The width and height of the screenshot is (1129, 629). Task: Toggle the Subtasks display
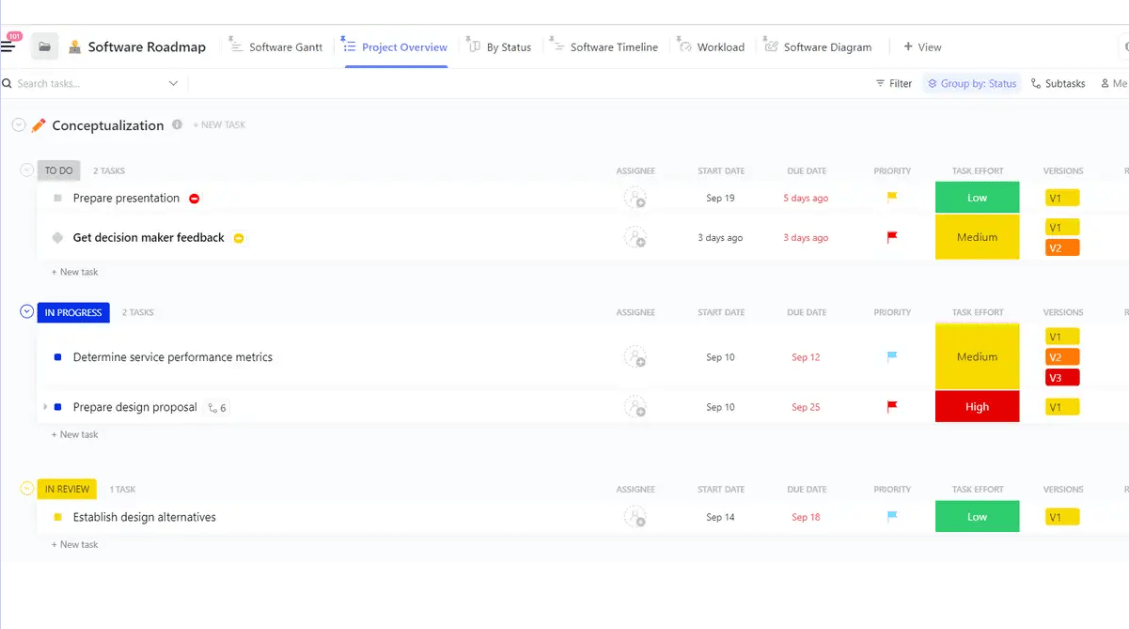tap(1058, 83)
